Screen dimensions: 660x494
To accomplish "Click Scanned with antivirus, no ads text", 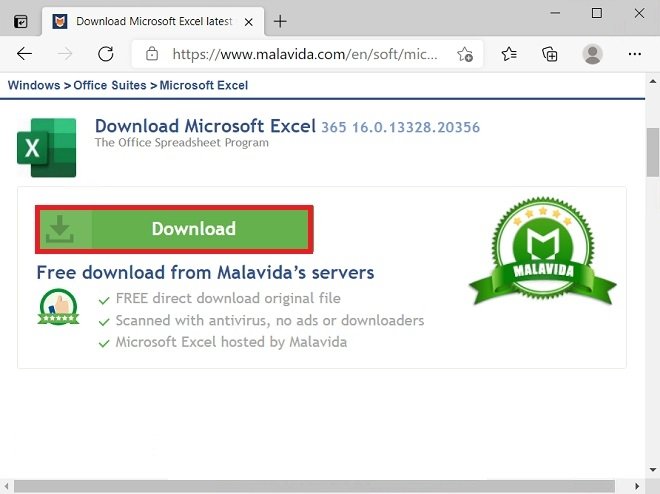I will (270, 321).
